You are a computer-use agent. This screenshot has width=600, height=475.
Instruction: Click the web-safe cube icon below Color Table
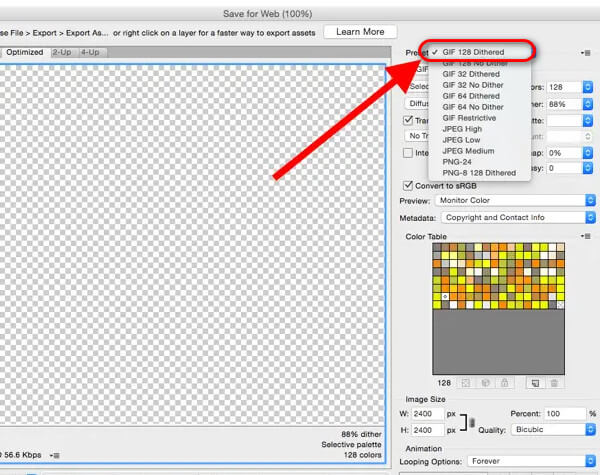pos(487,383)
